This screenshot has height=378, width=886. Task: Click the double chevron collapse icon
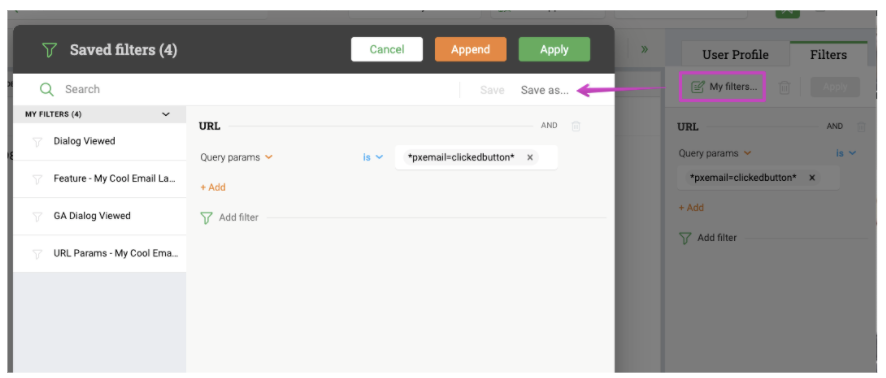(644, 49)
